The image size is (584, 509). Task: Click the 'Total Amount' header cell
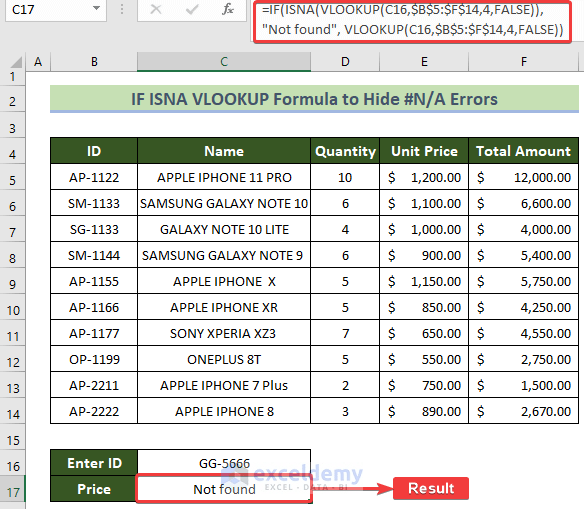coord(523,151)
